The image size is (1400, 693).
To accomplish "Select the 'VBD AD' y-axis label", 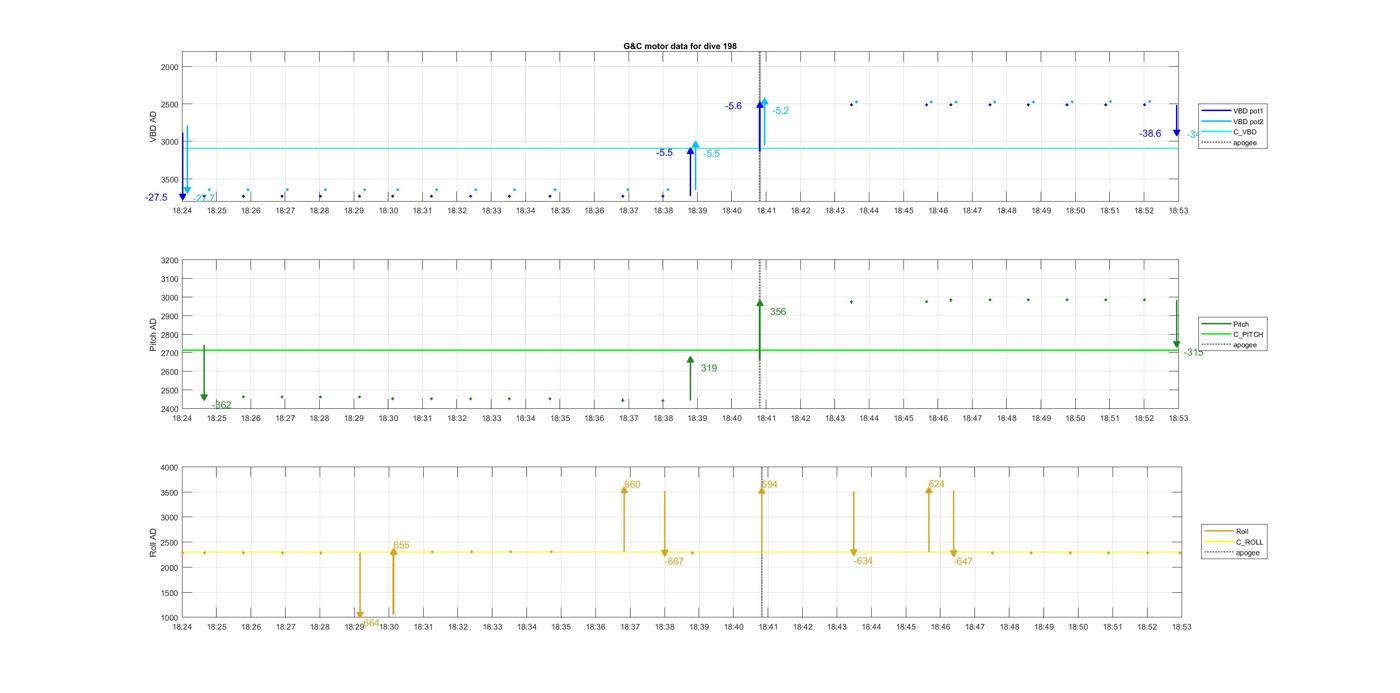I will [153, 126].
